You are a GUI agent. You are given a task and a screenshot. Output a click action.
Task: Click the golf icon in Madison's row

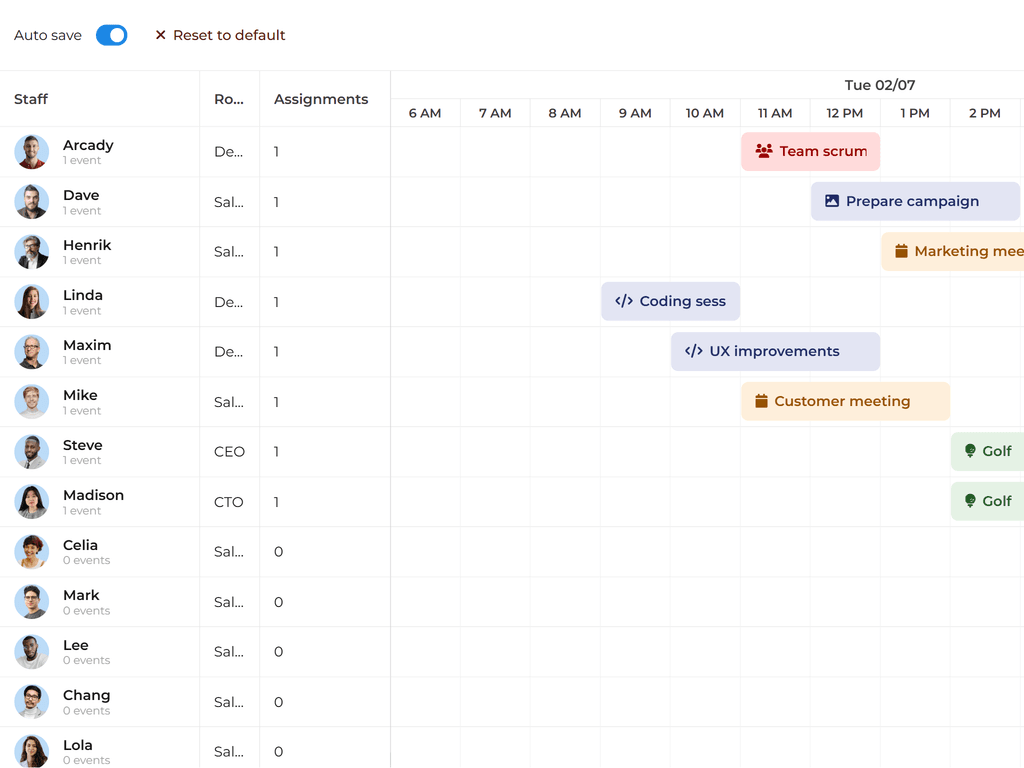pos(970,501)
